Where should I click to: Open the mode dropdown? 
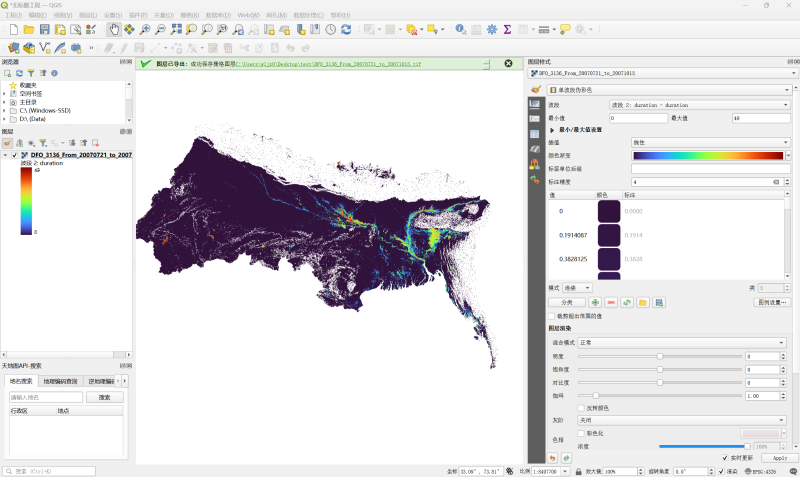[x=578, y=288]
